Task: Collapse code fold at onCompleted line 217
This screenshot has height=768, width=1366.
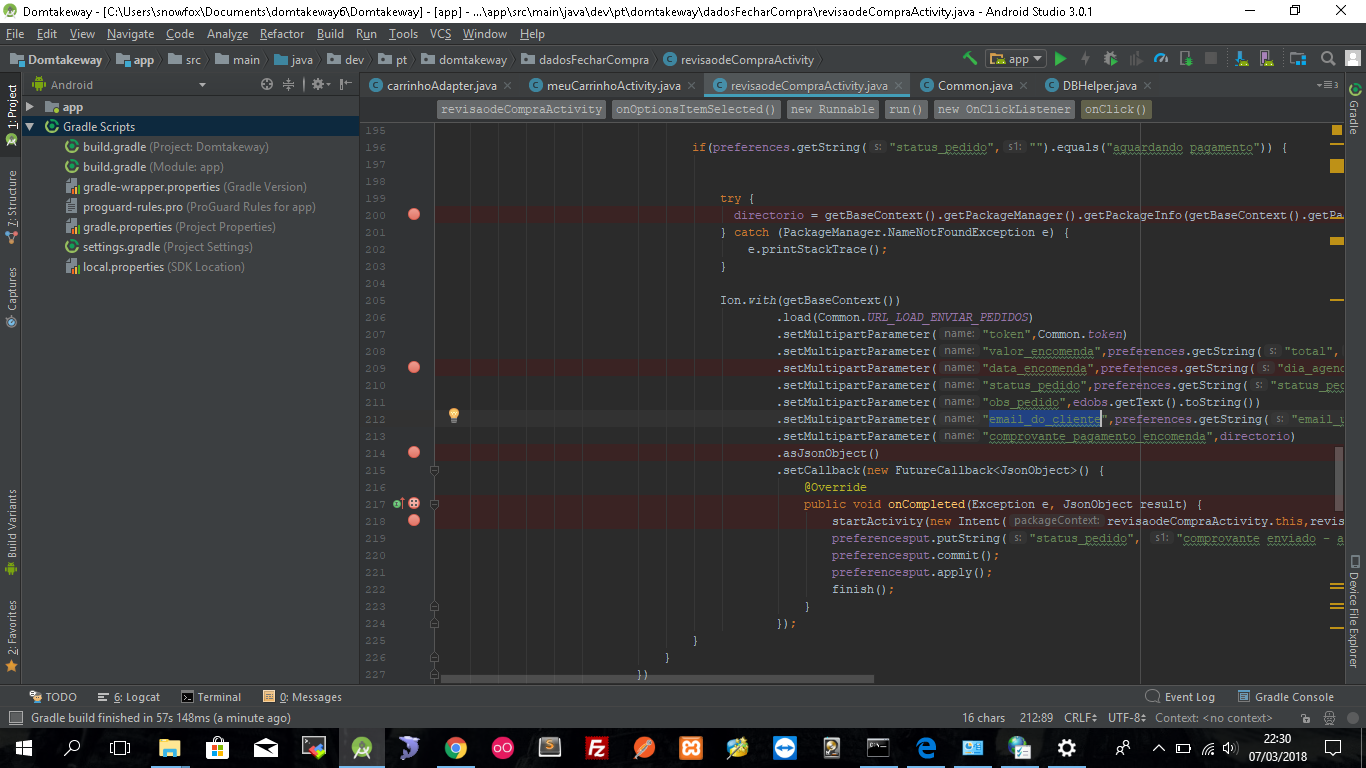Action: 435,504
